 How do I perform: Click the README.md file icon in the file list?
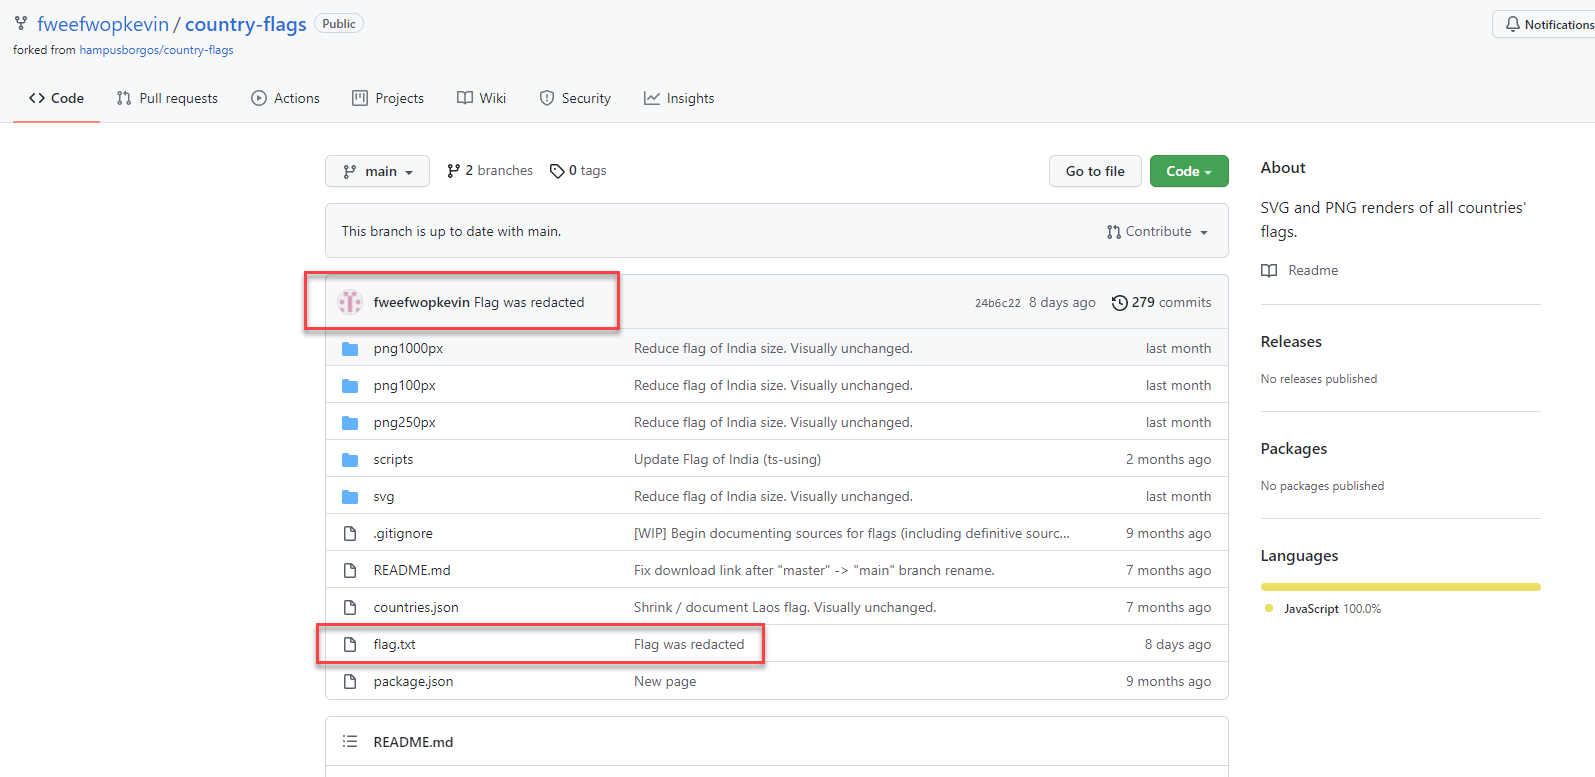point(350,571)
